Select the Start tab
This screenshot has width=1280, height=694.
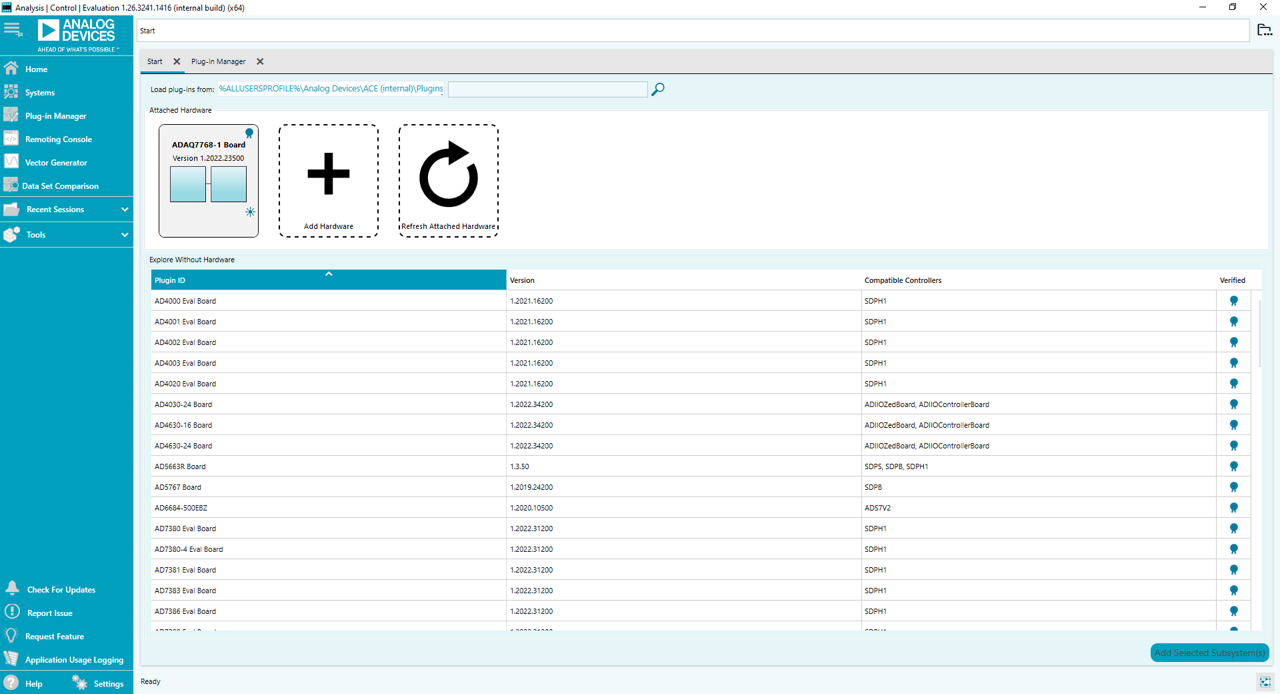[x=155, y=61]
